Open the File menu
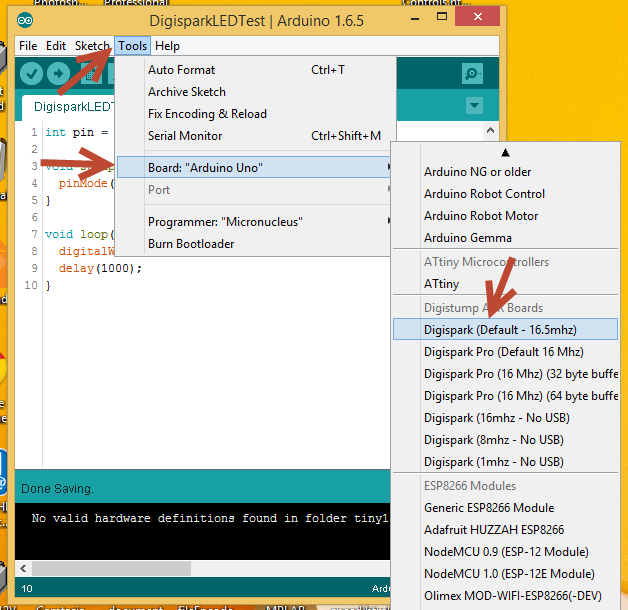 (x=28, y=46)
